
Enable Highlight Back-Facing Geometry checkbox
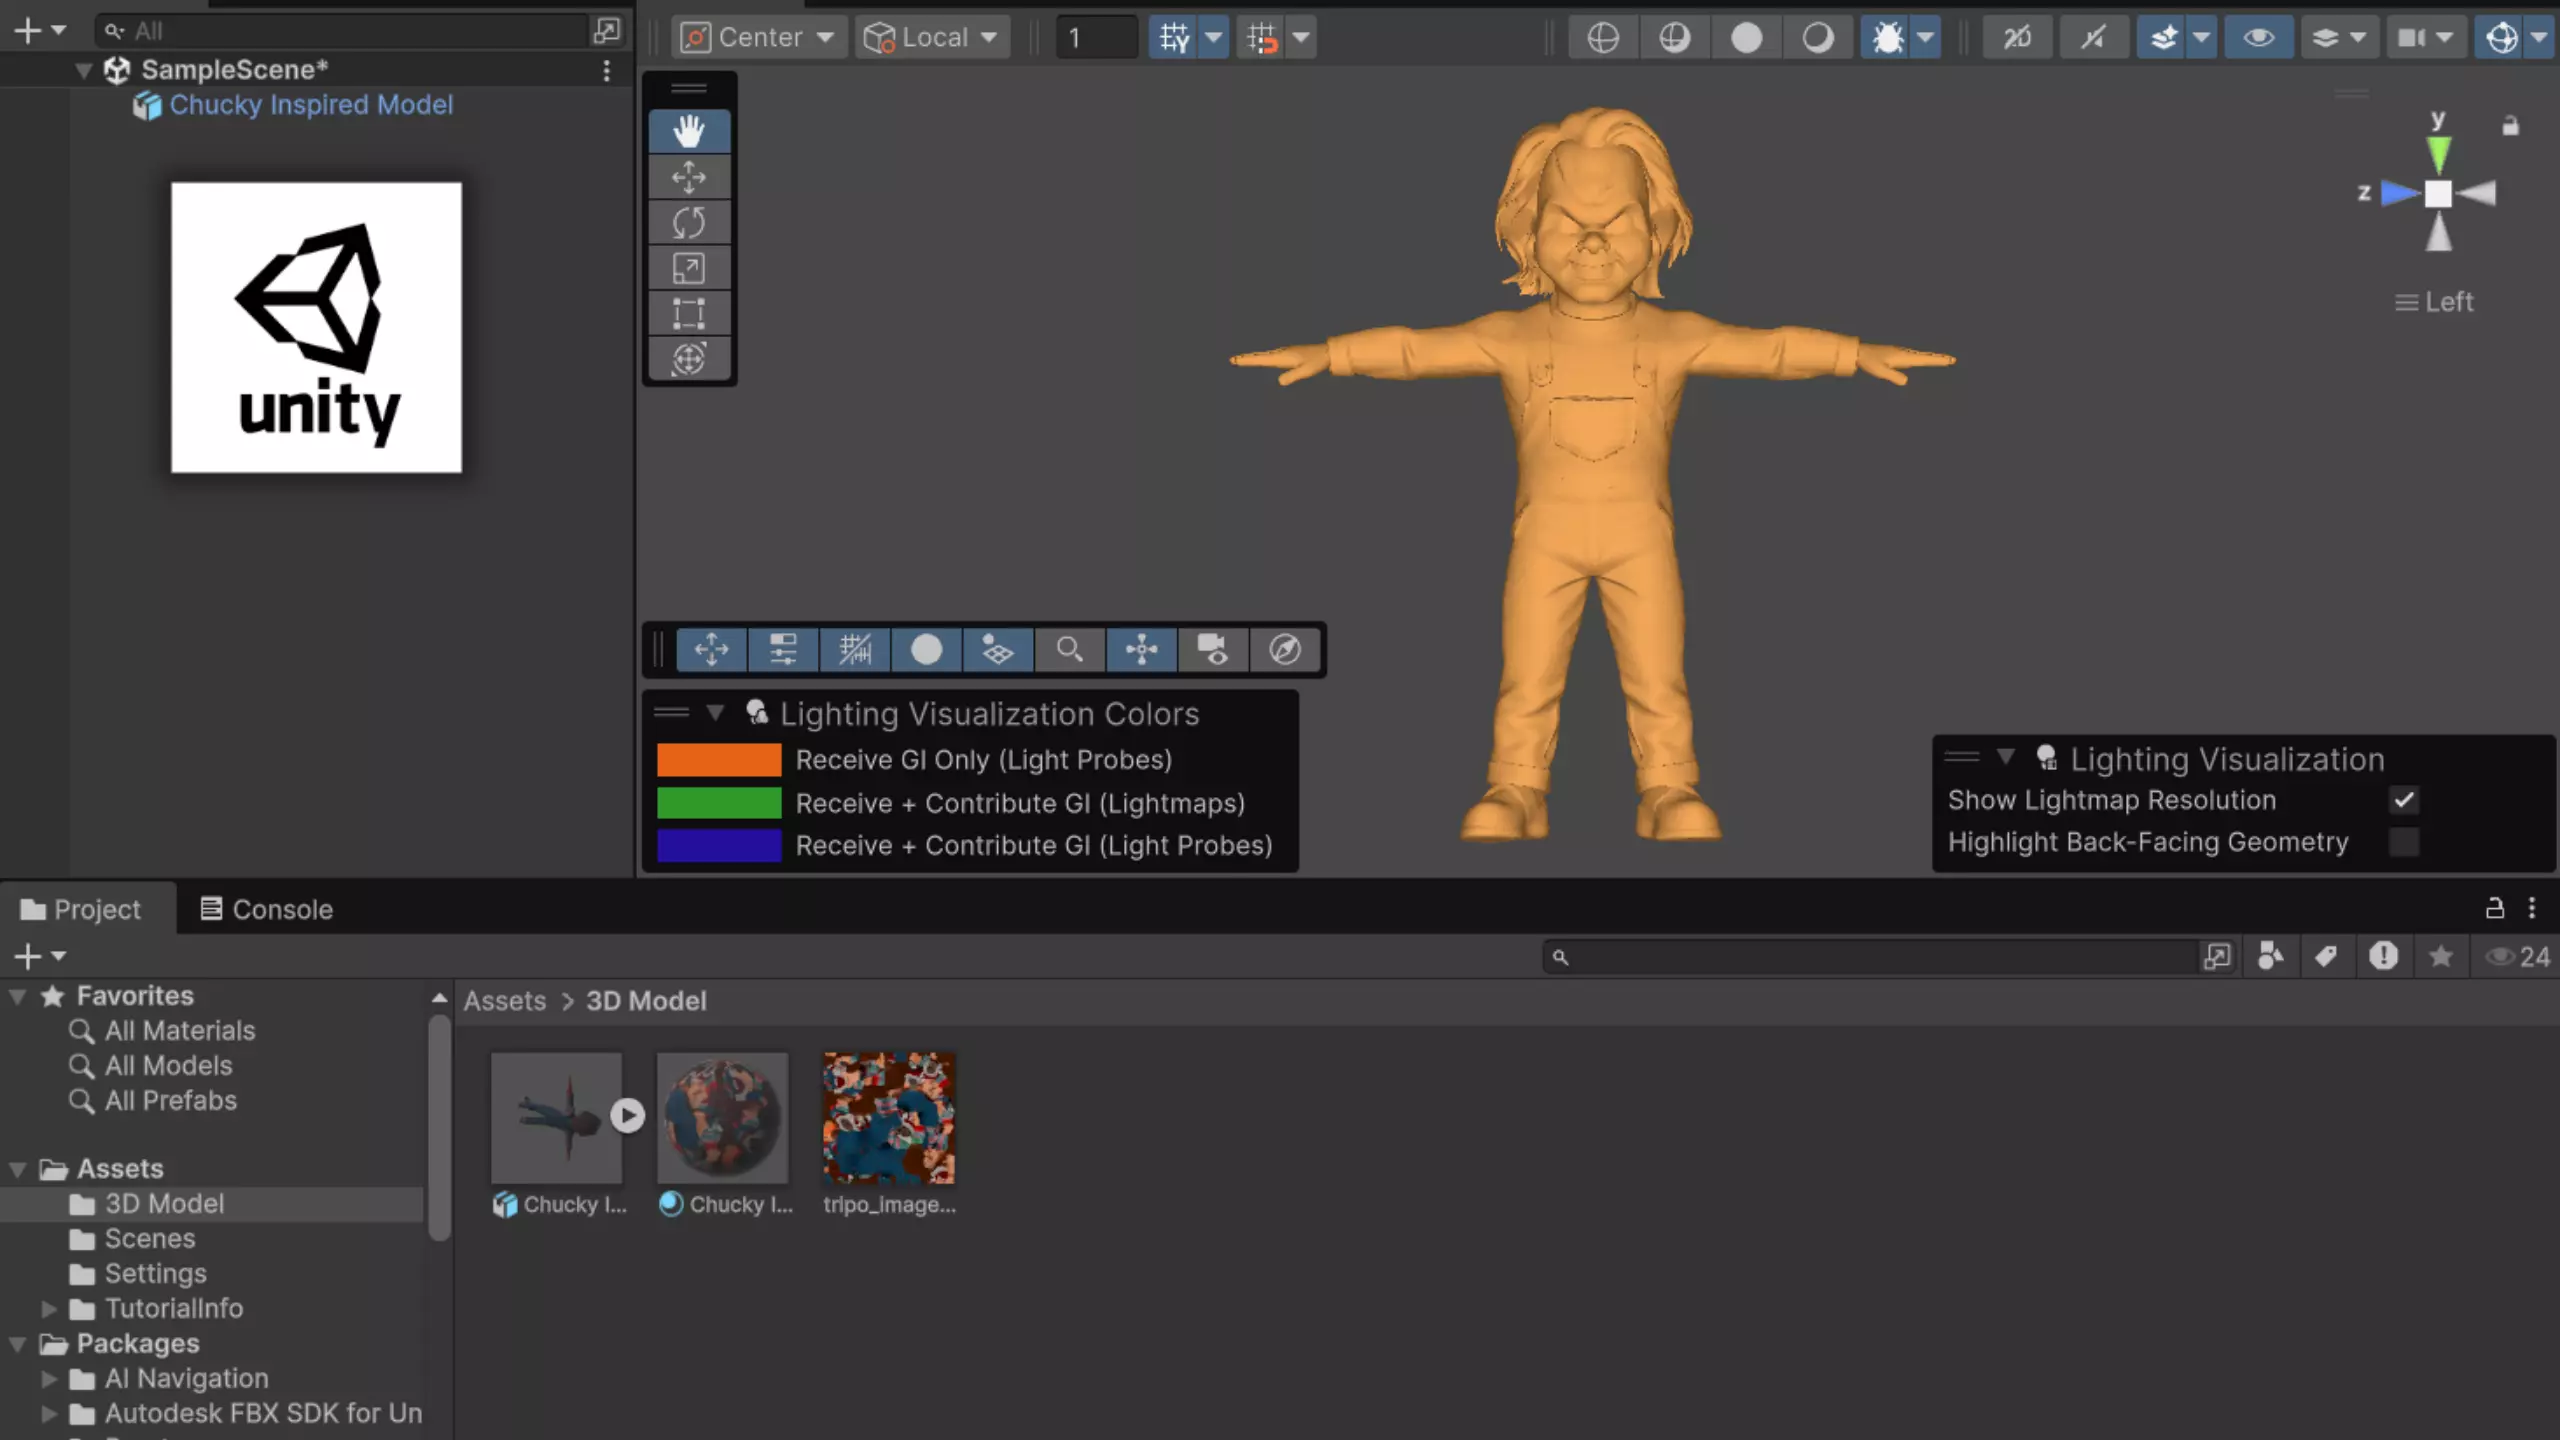[2404, 842]
